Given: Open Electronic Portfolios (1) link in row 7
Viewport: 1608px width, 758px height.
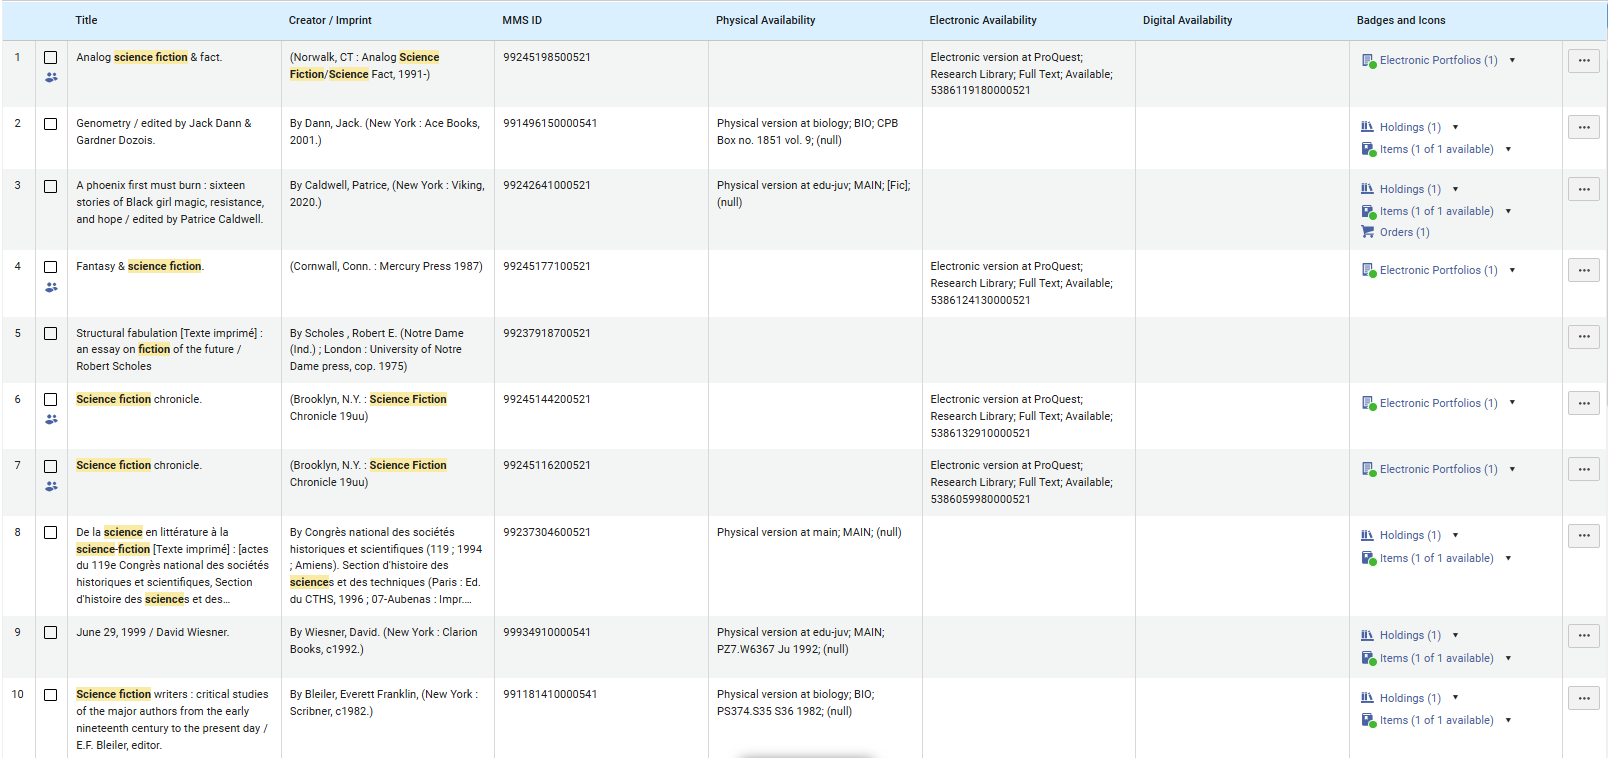Looking at the screenshot, I should [1439, 470].
